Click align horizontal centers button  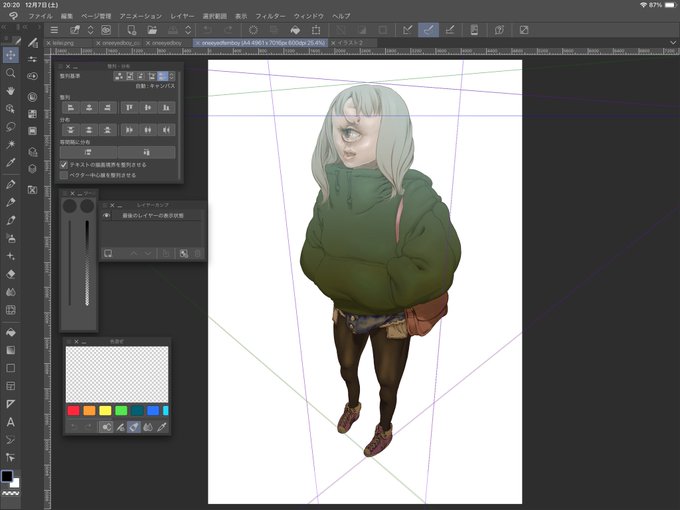[89, 108]
